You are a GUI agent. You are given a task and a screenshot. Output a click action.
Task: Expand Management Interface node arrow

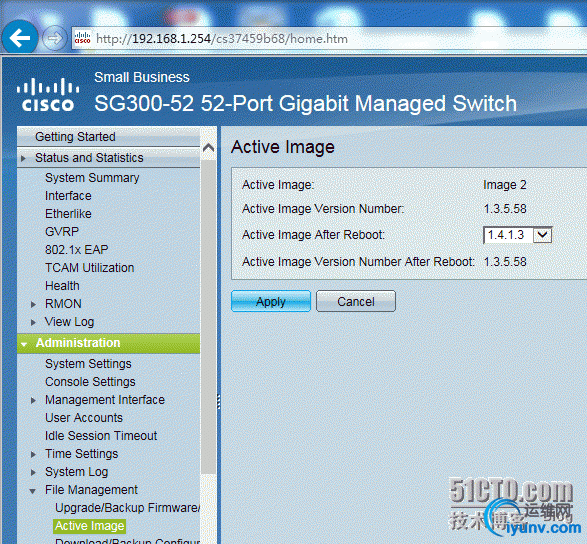(33, 400)
